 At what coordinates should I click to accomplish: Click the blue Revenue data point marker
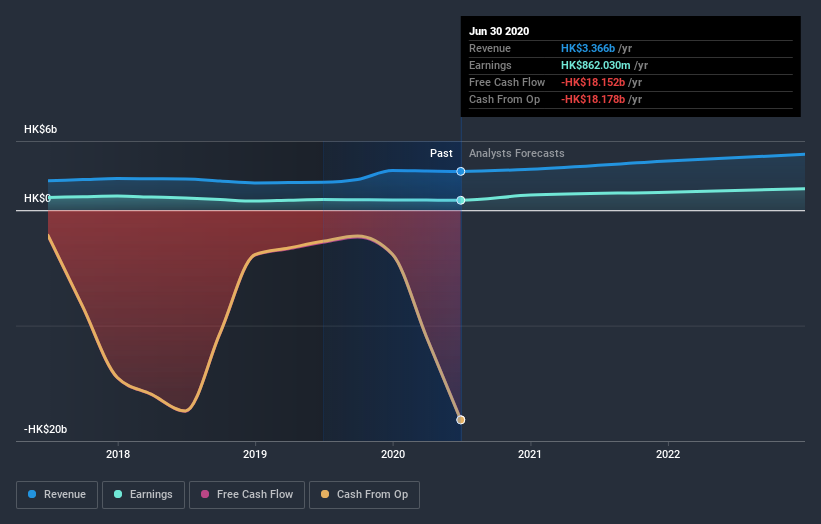click(x=461, y=171)
